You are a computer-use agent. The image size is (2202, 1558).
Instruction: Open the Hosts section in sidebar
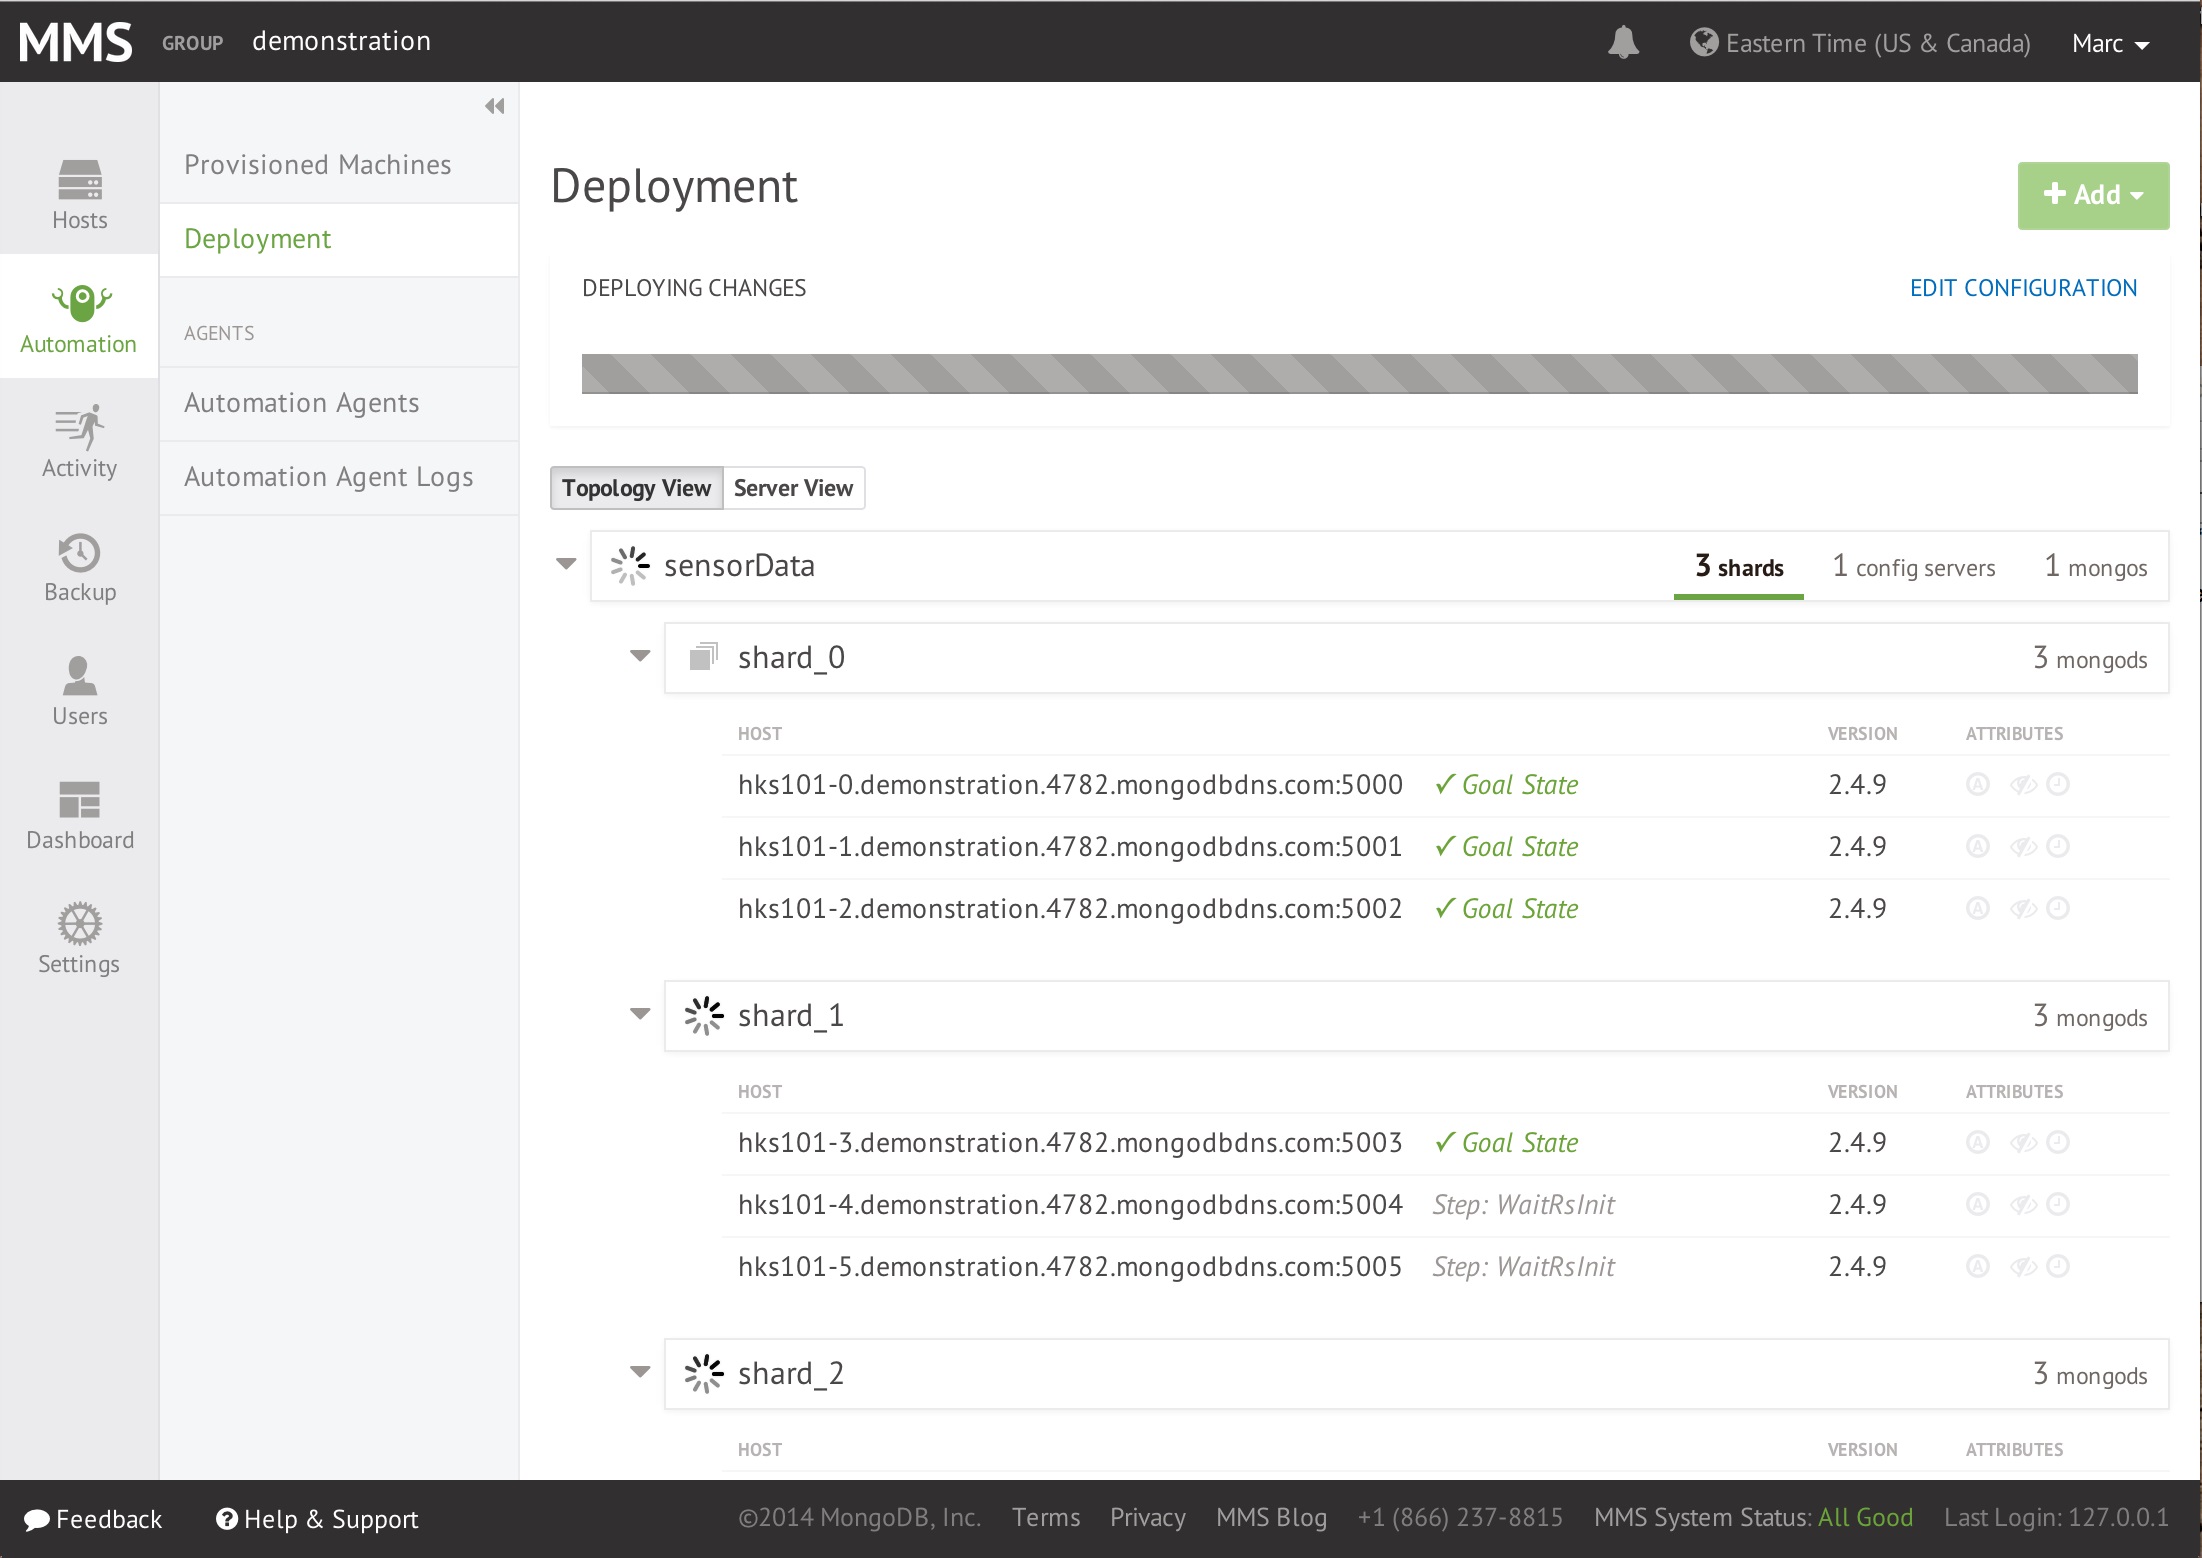click(x=79, y=195)
